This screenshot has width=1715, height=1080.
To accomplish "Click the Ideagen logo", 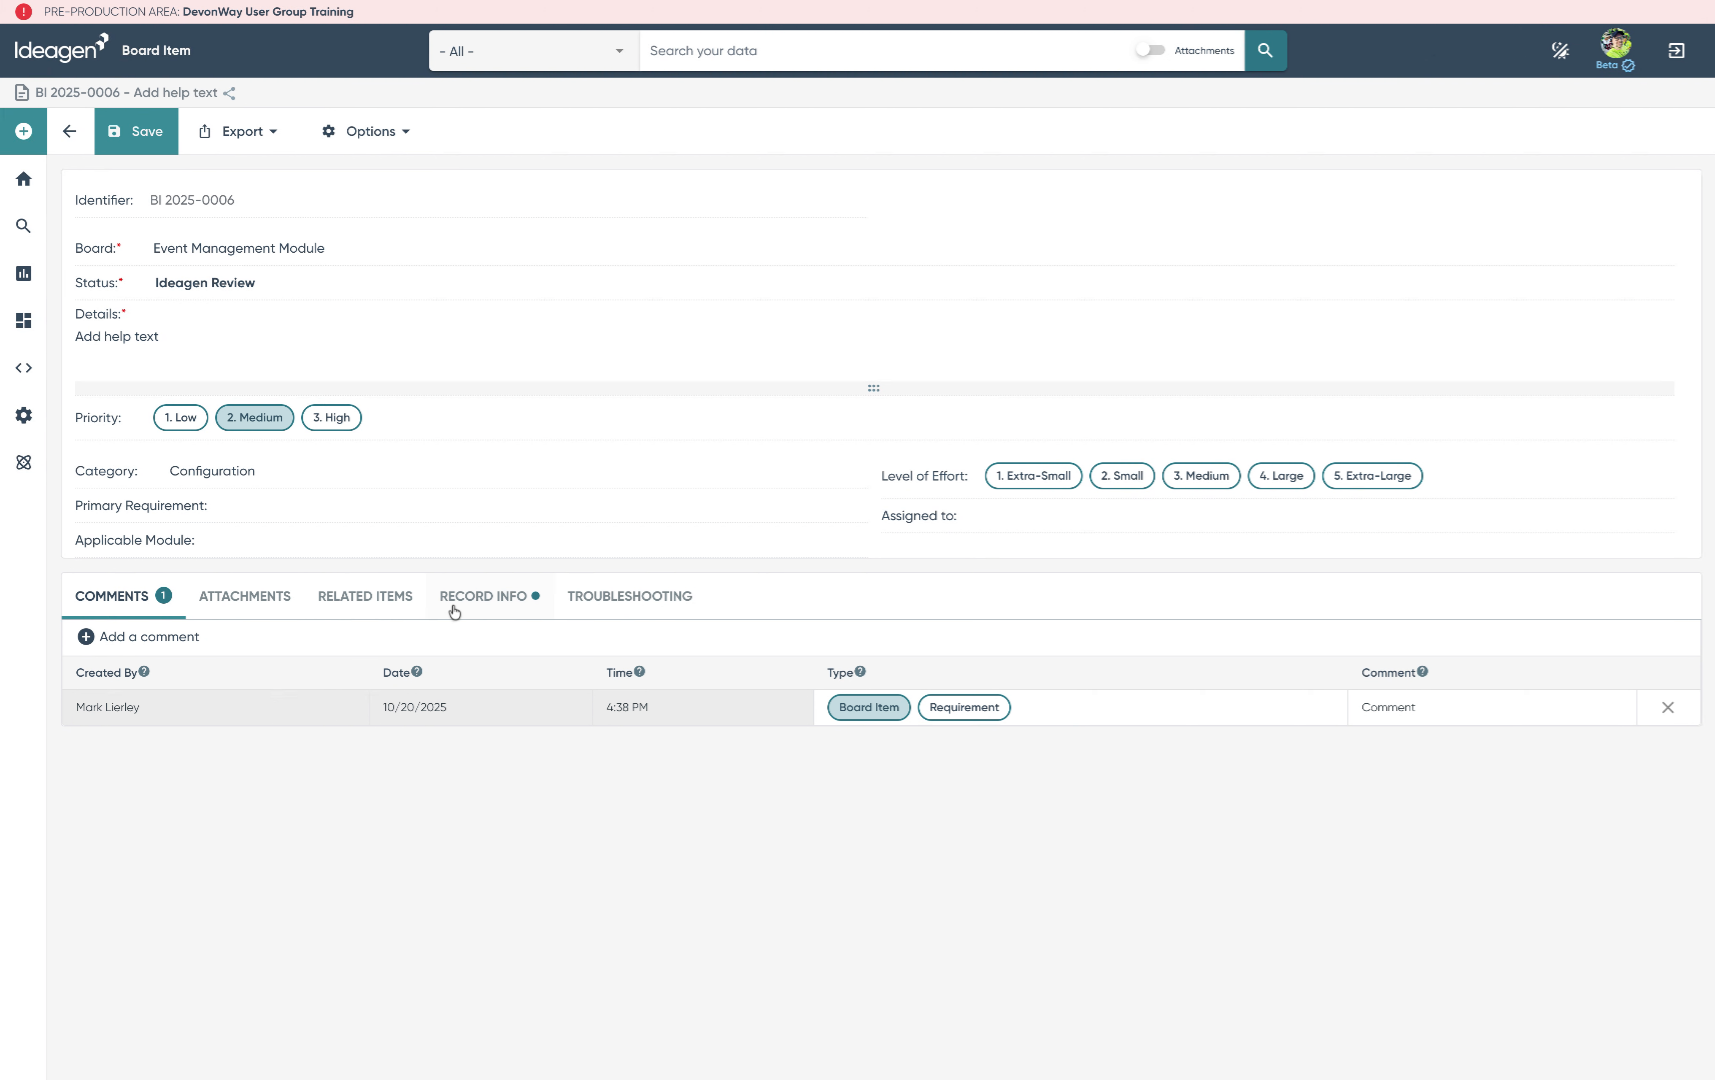I will click(x=61, y=49).
